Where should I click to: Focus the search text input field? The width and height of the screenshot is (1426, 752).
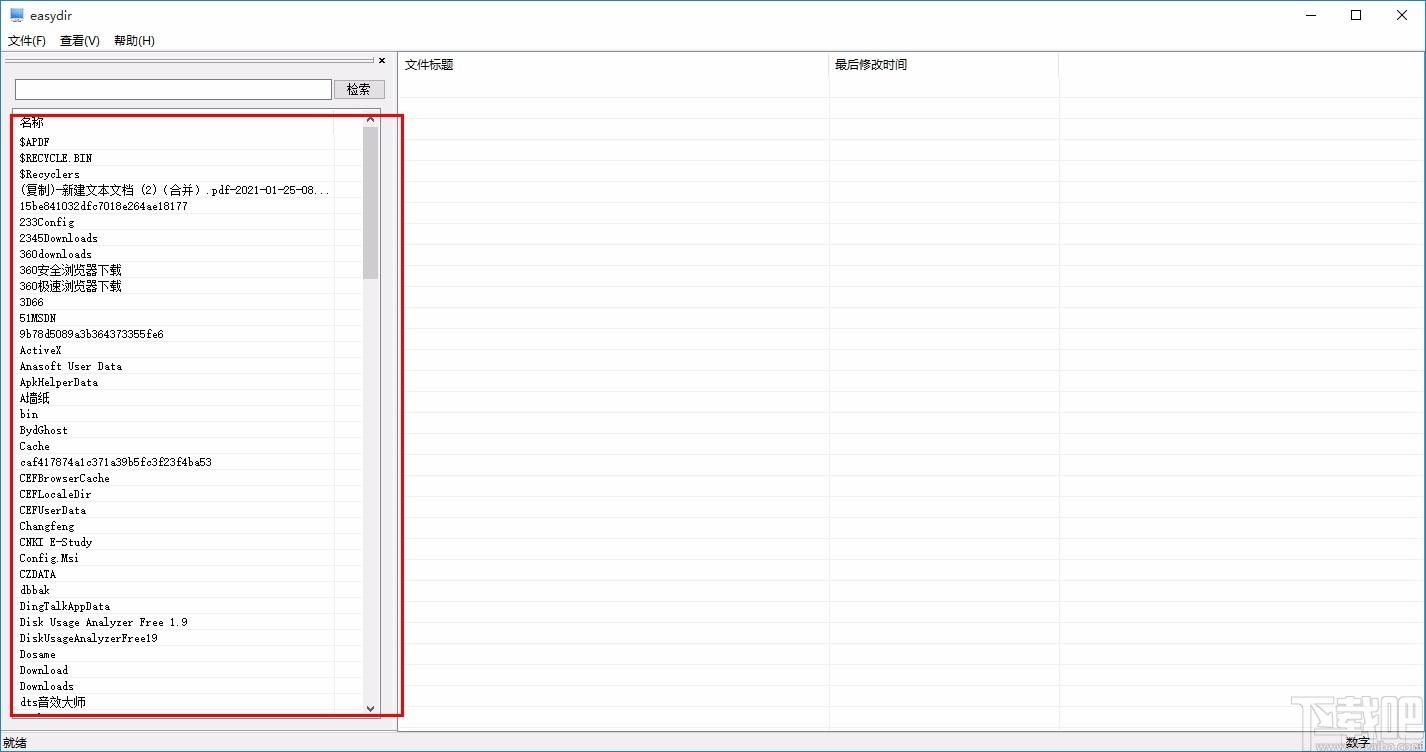pos(173,89)
